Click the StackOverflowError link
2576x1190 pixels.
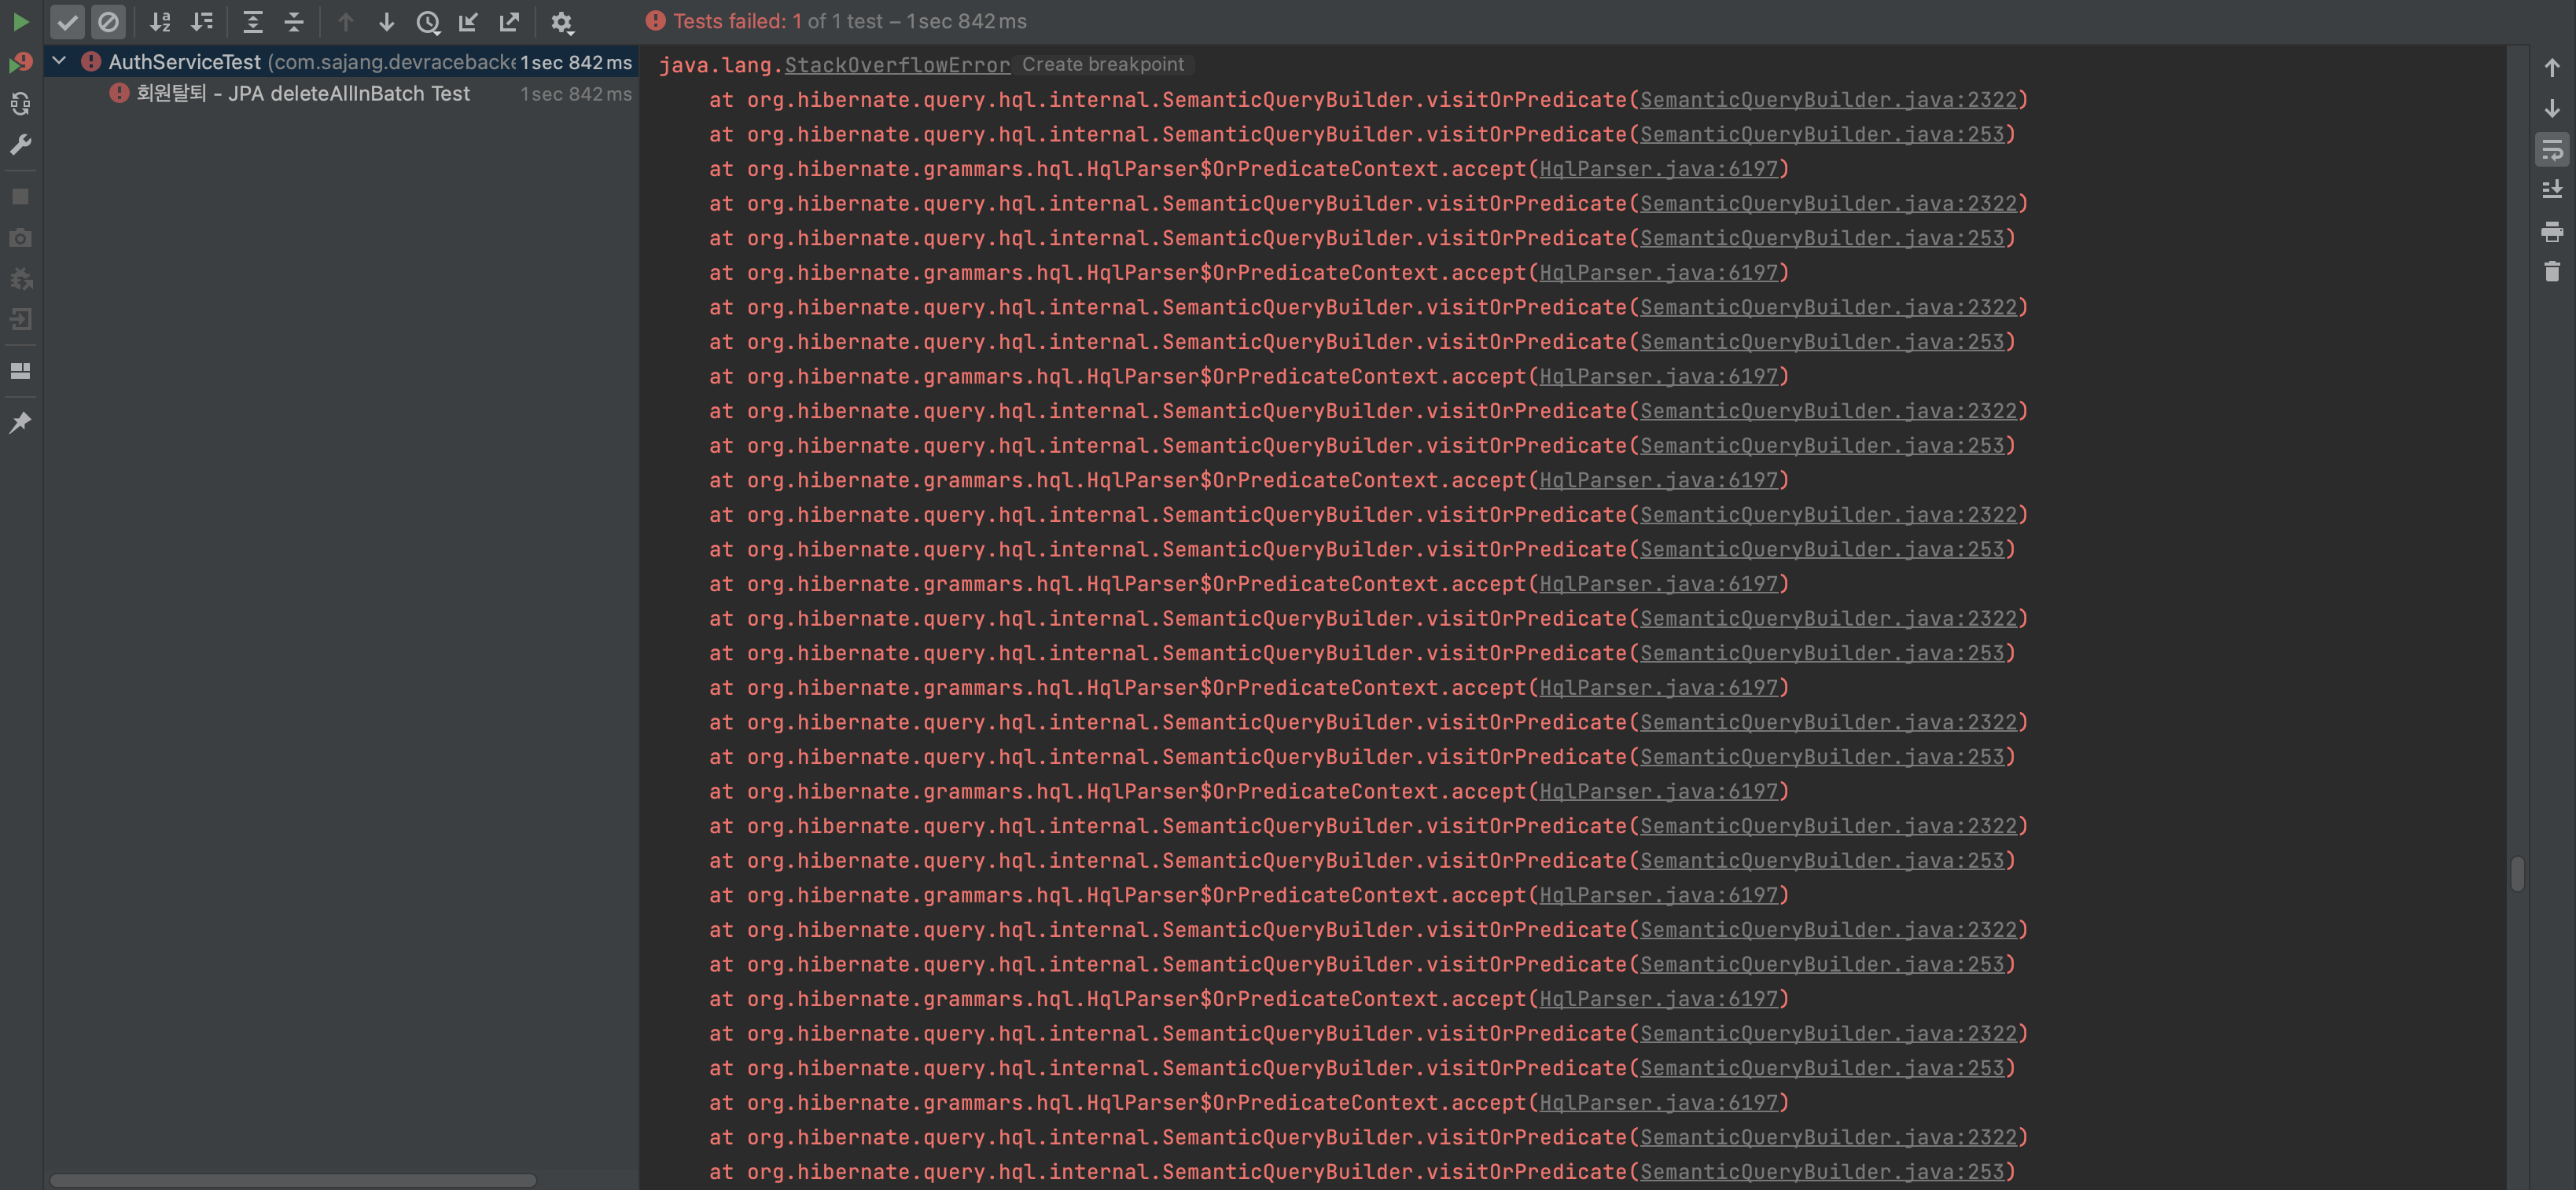coord(896,65)
